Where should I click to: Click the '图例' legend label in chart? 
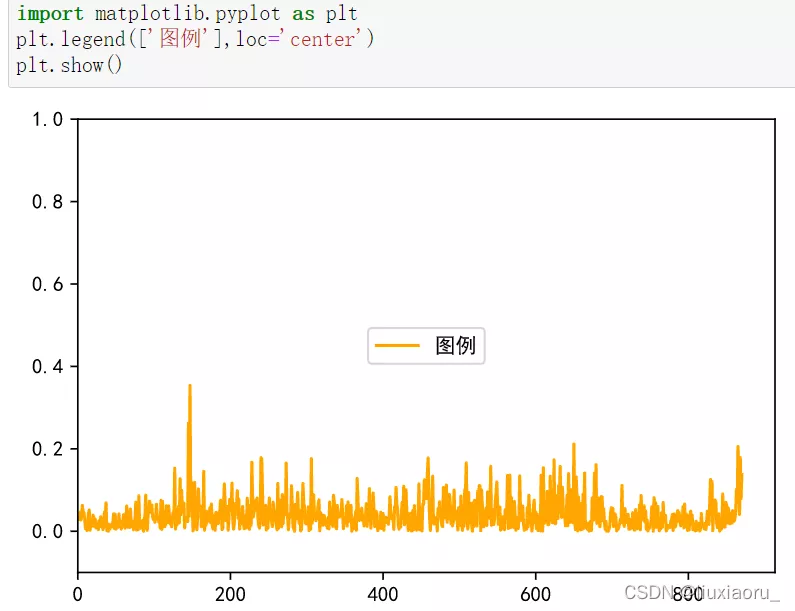click(455, 346)
